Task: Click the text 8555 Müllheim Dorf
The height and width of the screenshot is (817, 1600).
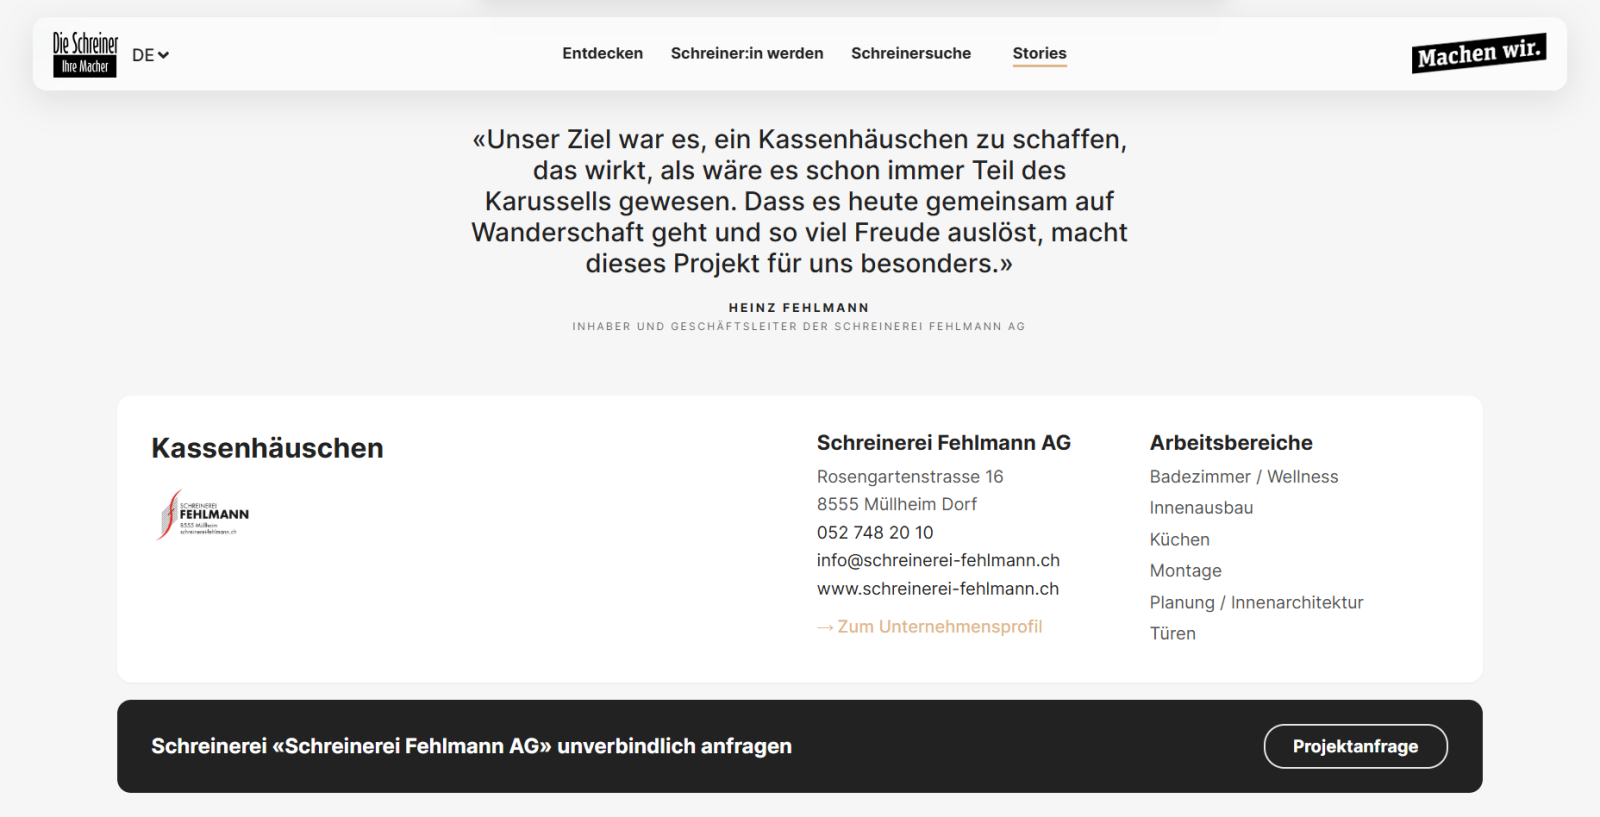Action: tap(896, 504)
